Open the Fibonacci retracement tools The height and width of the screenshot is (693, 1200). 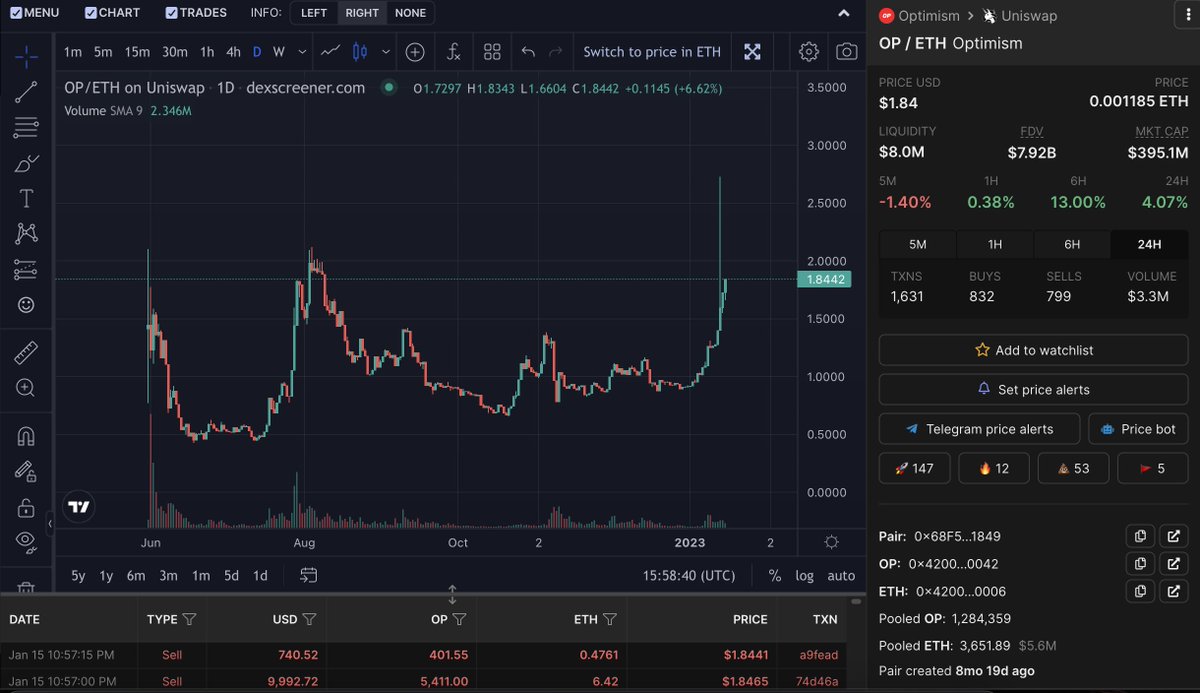pyautogui.click(x=27, y=128)
